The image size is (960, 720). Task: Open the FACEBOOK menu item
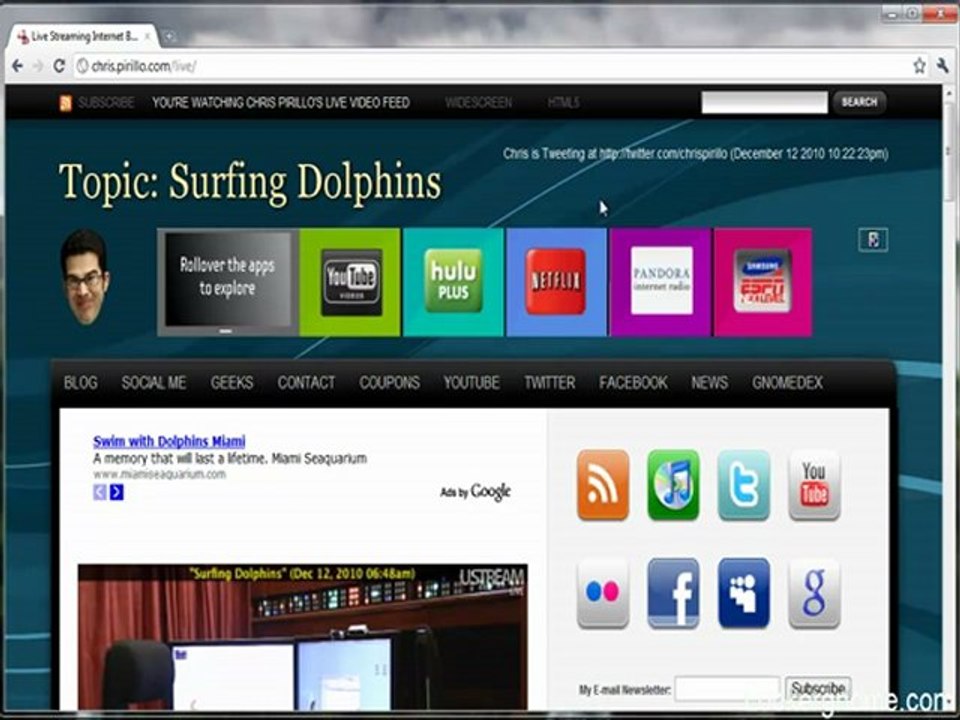tap(633, 383)
